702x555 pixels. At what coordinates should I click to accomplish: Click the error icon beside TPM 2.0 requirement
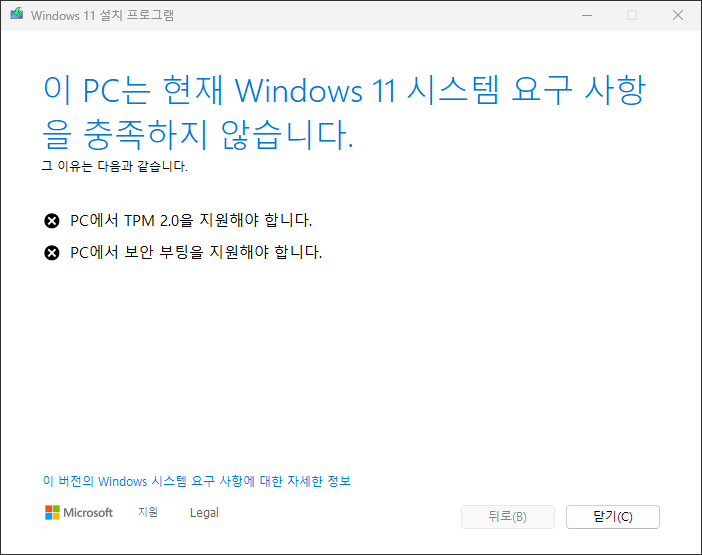[x=51, y=221]
